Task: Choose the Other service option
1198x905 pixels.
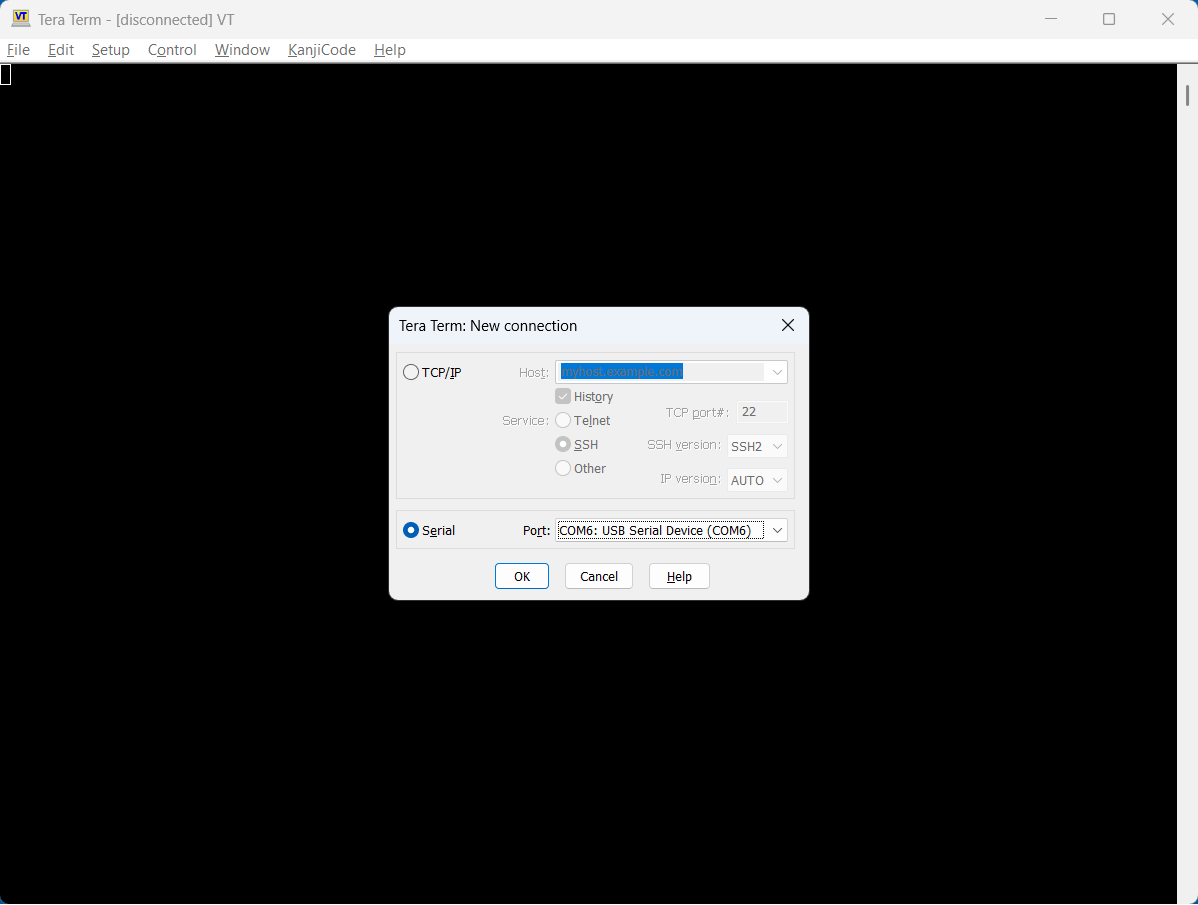Action: [x=563, y=468]
